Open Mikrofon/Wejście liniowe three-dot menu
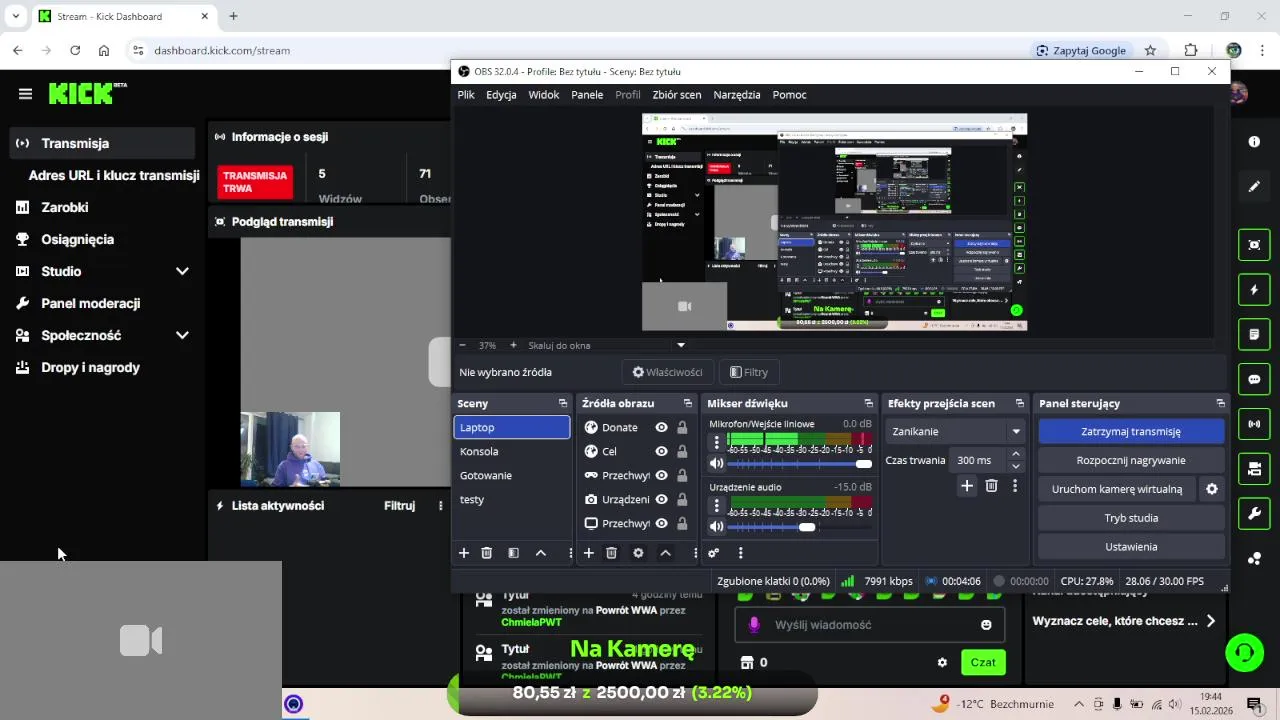This screenshot has width=1280, height=720. (x=716, y=442)
